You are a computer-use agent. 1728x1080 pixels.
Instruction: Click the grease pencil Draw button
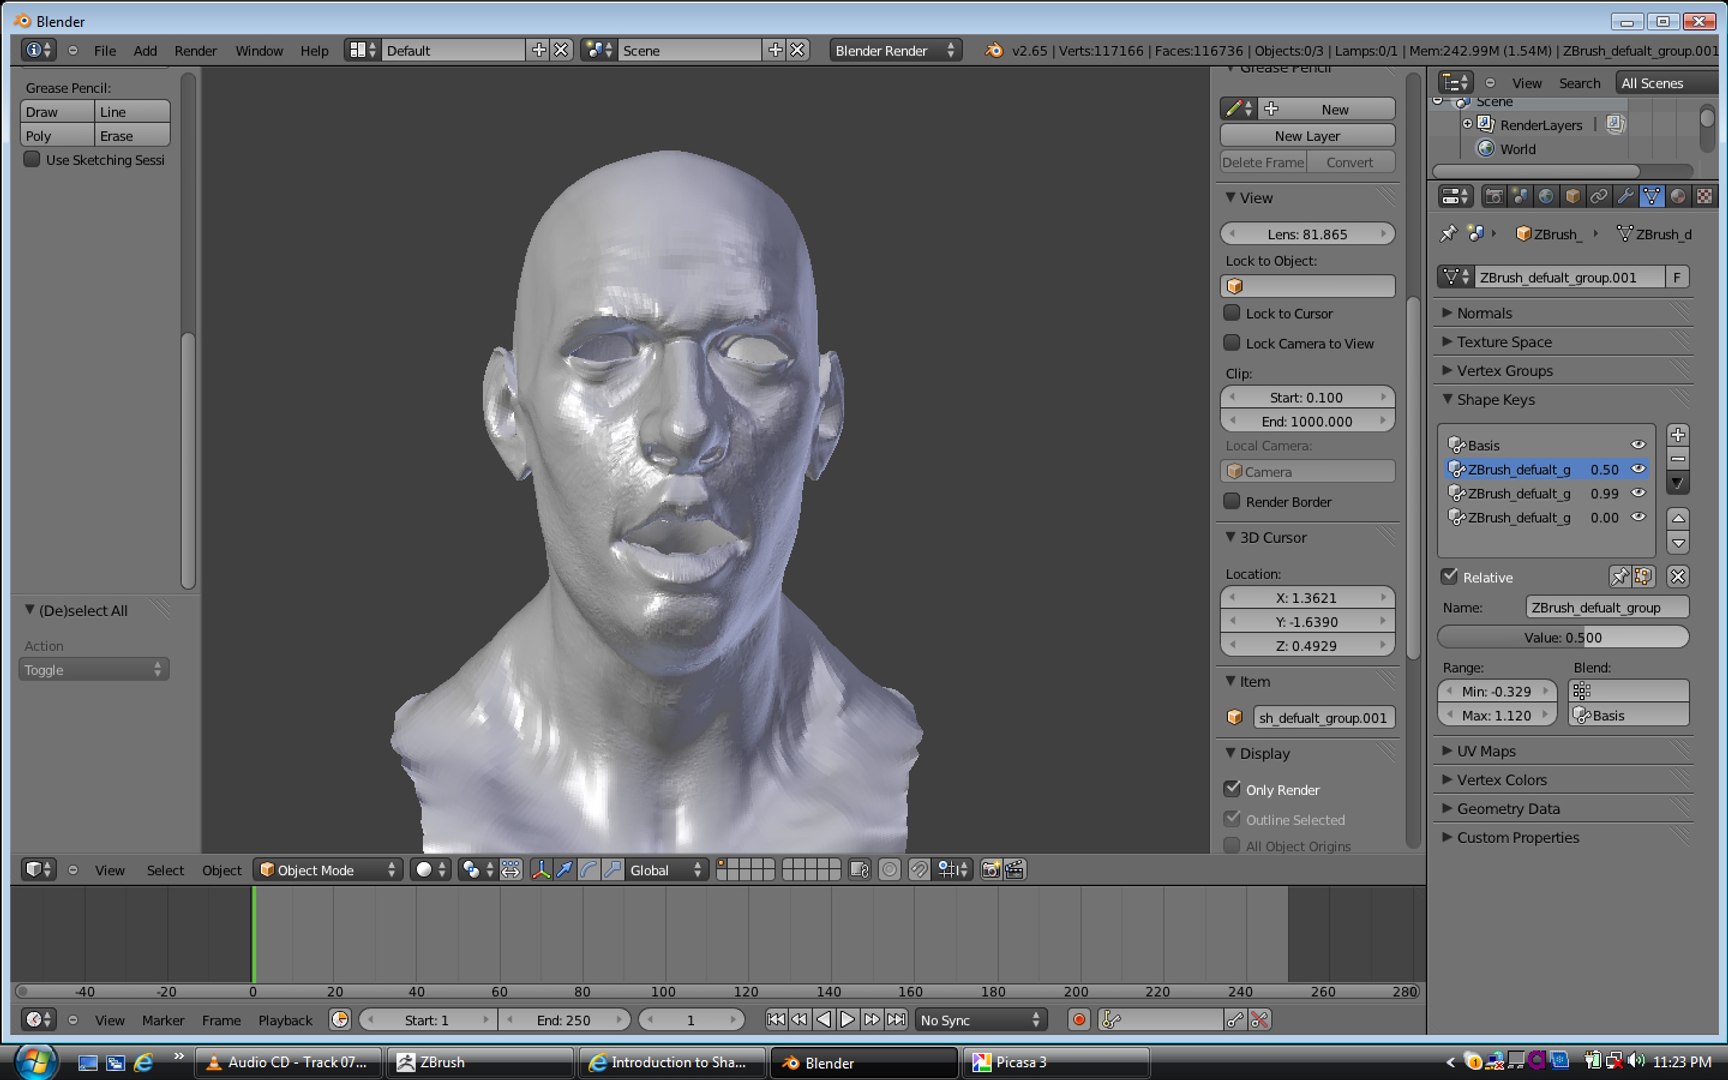[57, 112]
